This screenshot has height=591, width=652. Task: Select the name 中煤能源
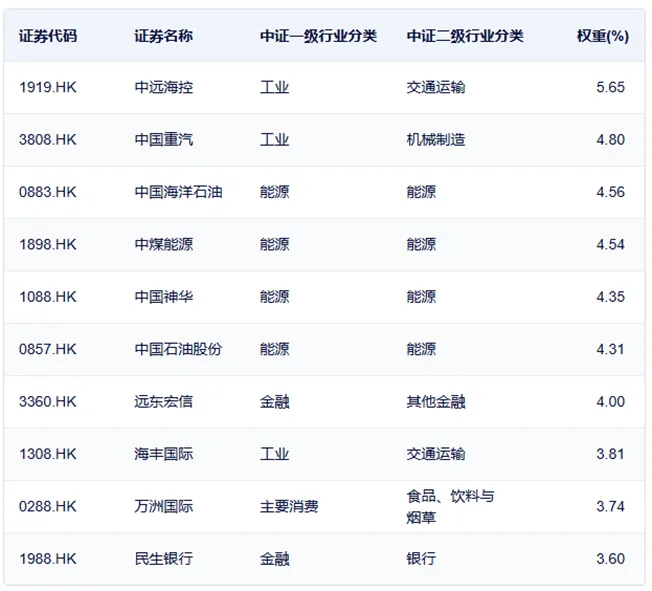[x=163, y=245]
